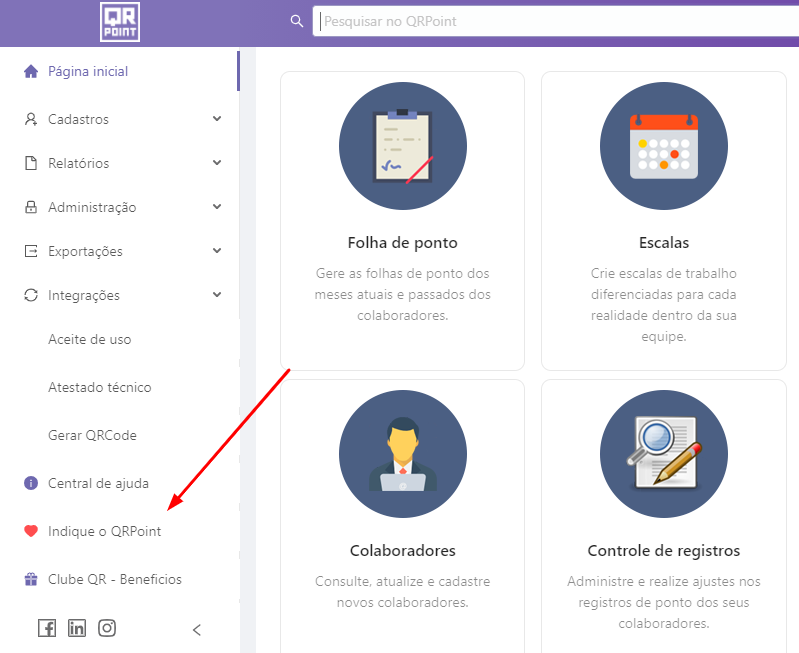Click the search magnifier icon
The image size is (799, 653).
click(296, 21)
